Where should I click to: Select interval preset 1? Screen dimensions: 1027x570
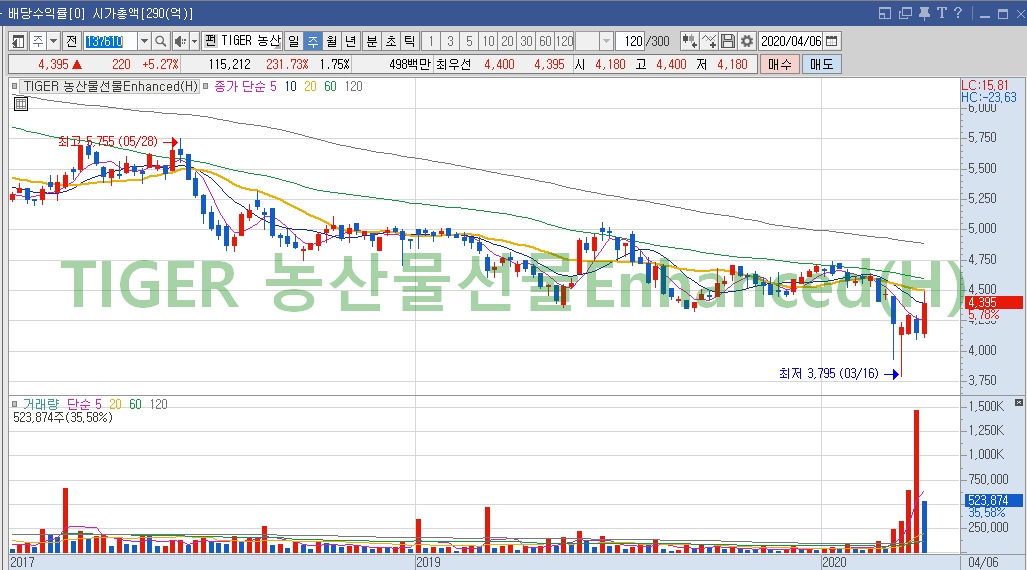(x=431, y=41)
